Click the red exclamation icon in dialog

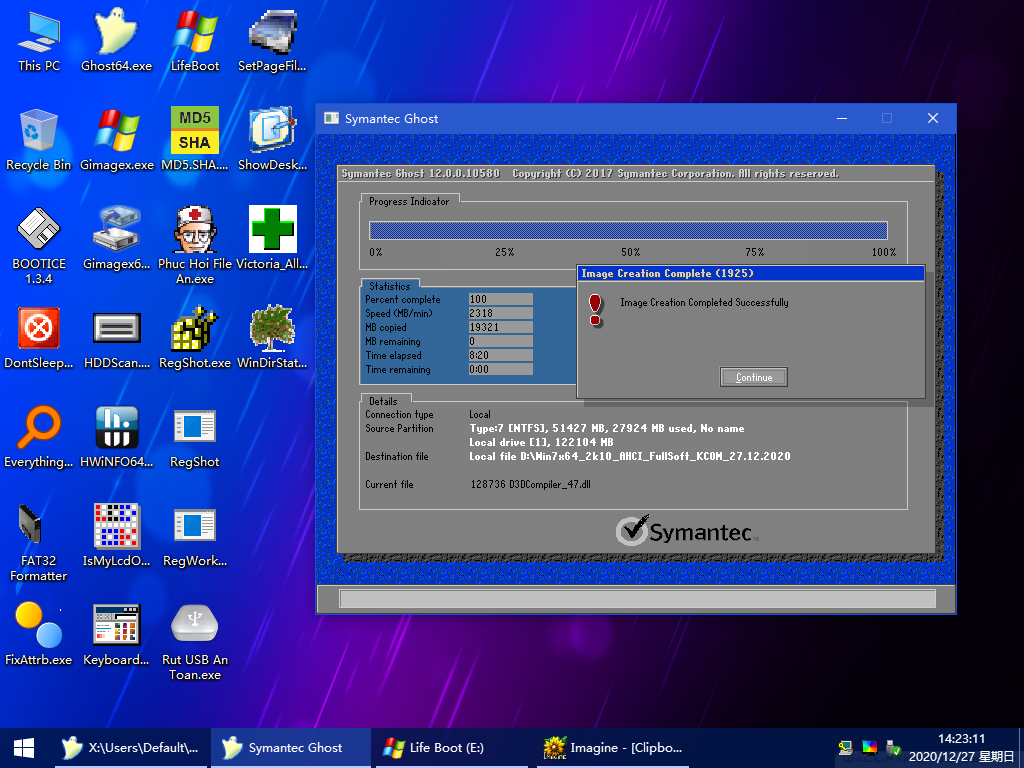click(595, 310)
